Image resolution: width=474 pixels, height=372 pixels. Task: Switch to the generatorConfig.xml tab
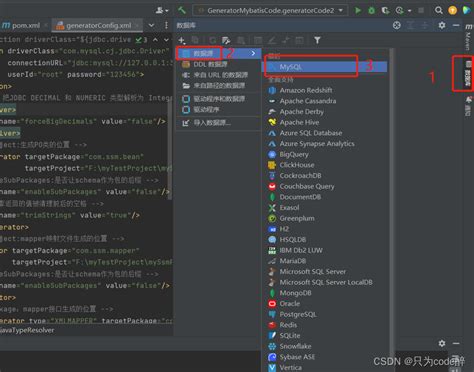[97, 25]
